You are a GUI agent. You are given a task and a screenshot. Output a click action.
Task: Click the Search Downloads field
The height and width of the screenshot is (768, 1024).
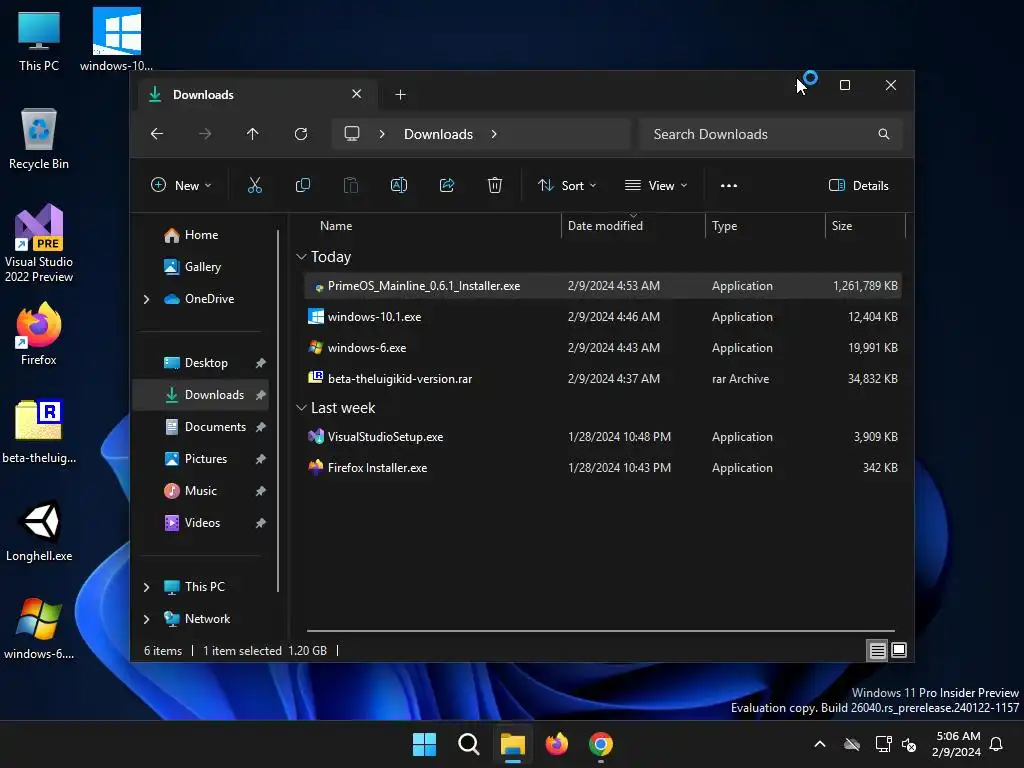click(771, 134)
